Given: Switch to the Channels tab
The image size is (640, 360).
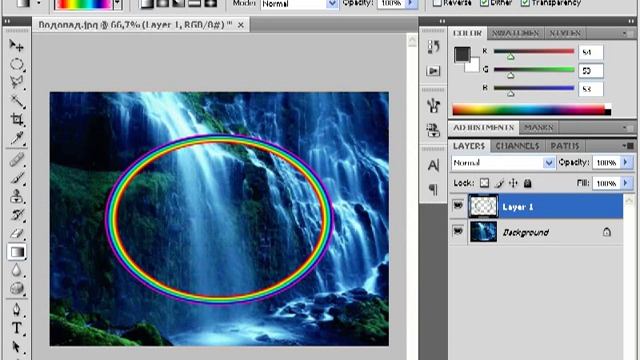Looking at the screenshot, I should click(x=518, y=146).
